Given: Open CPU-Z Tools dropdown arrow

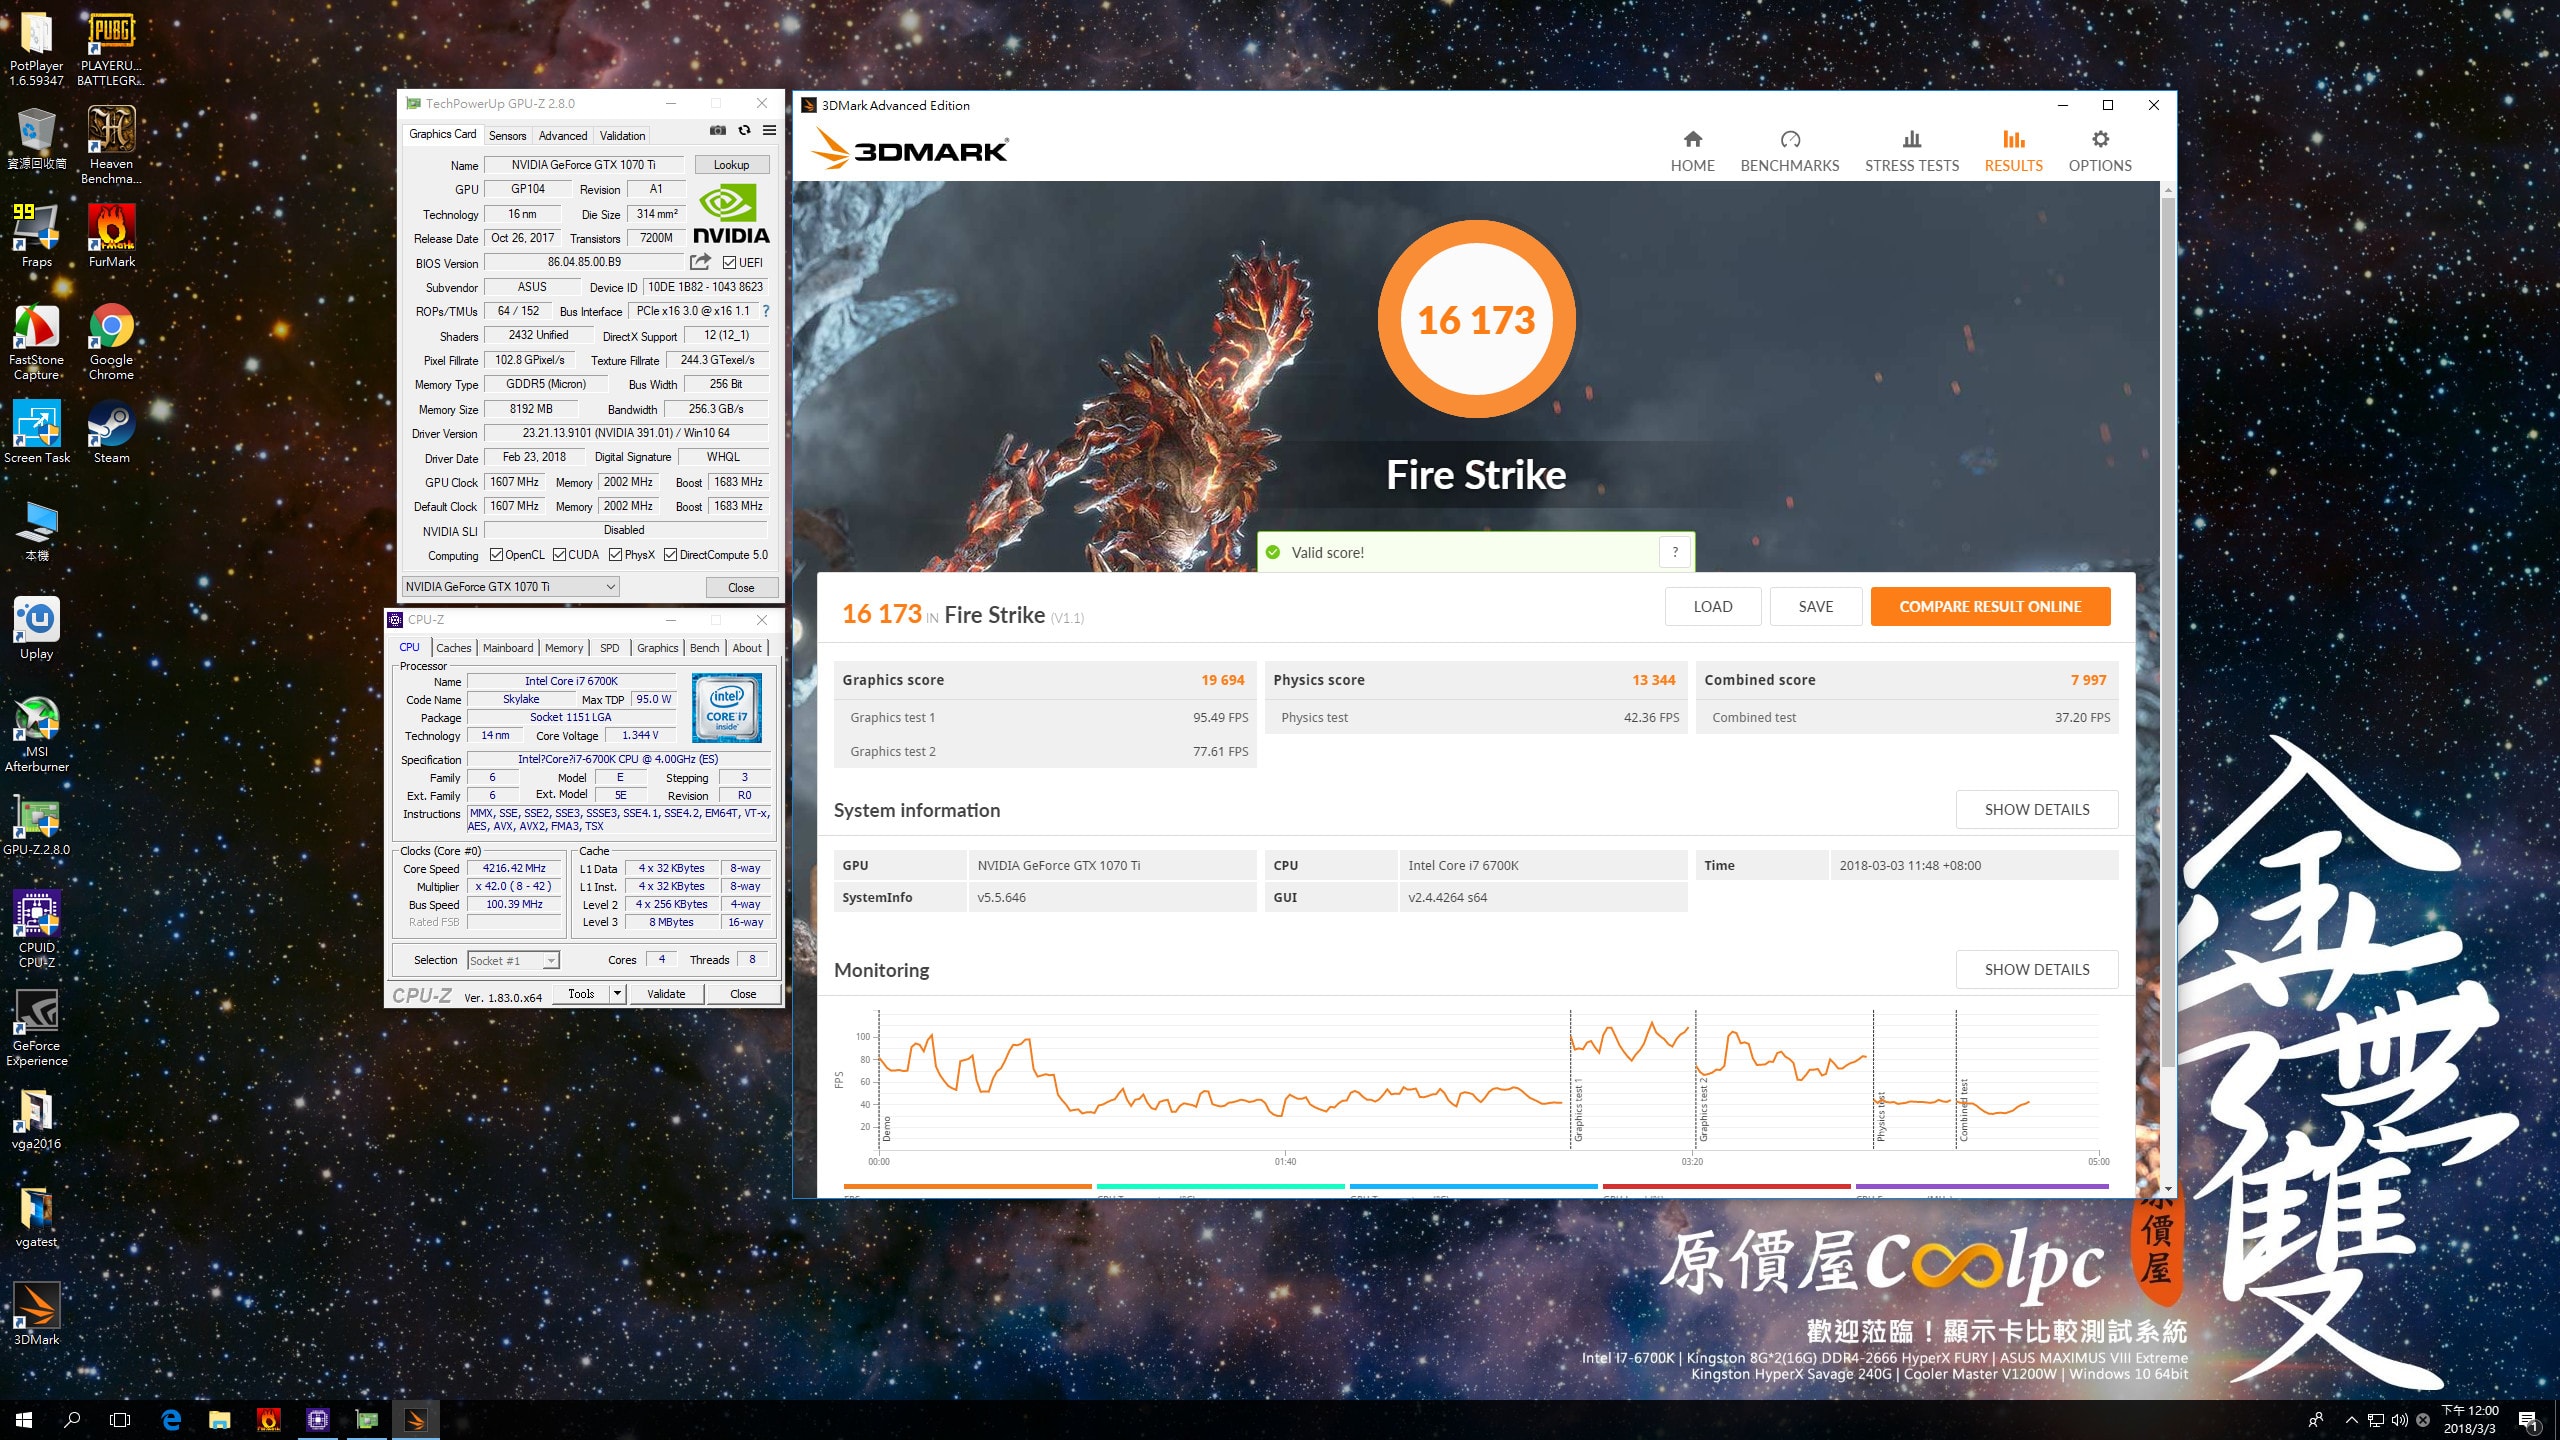Looking at the screenshot, I should tap(618, 994).
